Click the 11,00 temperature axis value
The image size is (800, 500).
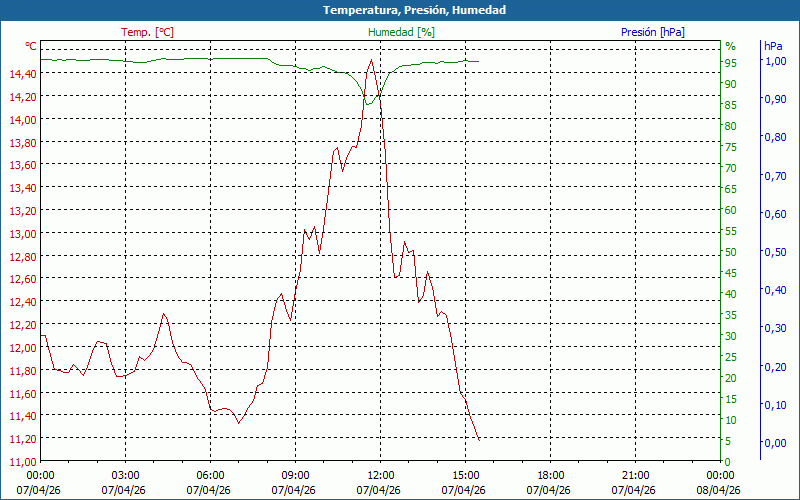pos(22,461)
